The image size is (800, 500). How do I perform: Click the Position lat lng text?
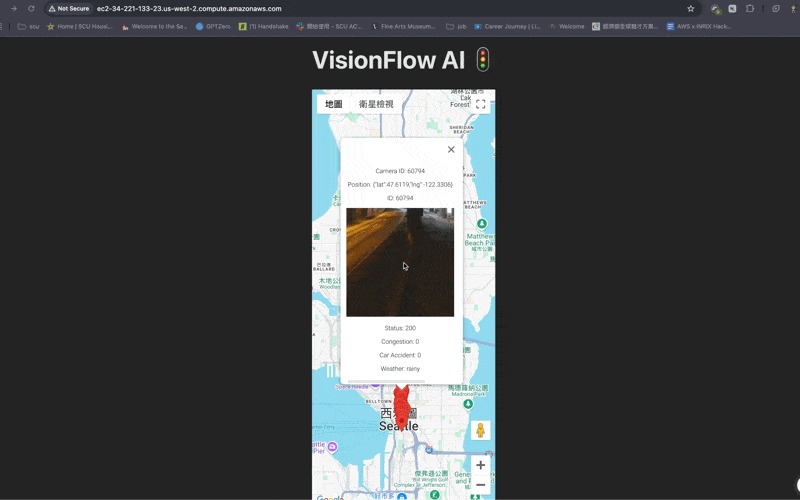pyautogui.click(x=400, y=184)
